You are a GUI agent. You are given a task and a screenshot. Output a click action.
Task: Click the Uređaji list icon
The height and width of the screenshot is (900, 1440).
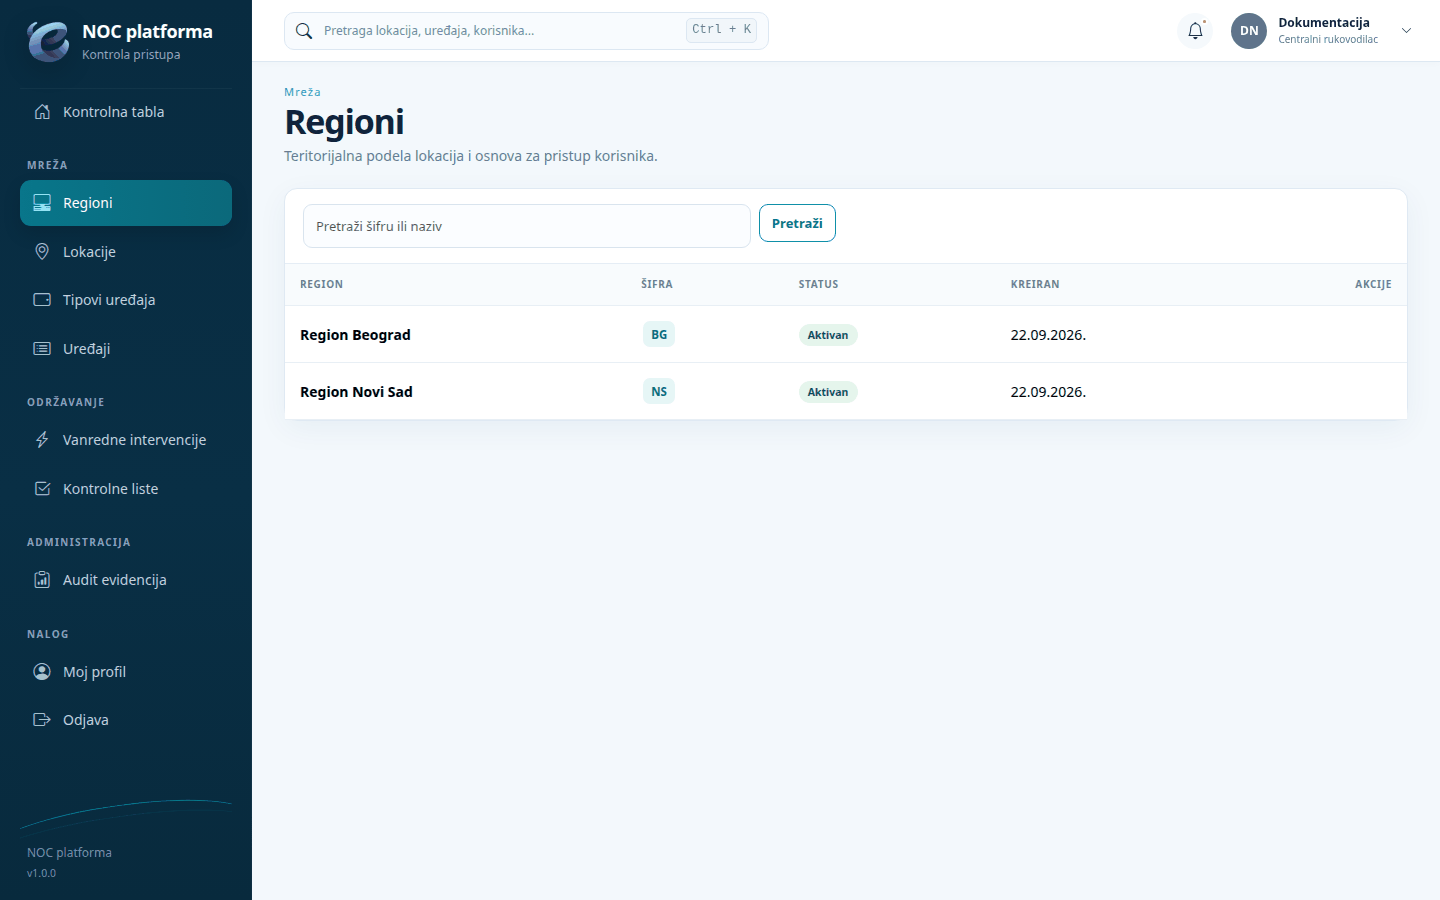(42, 349)
